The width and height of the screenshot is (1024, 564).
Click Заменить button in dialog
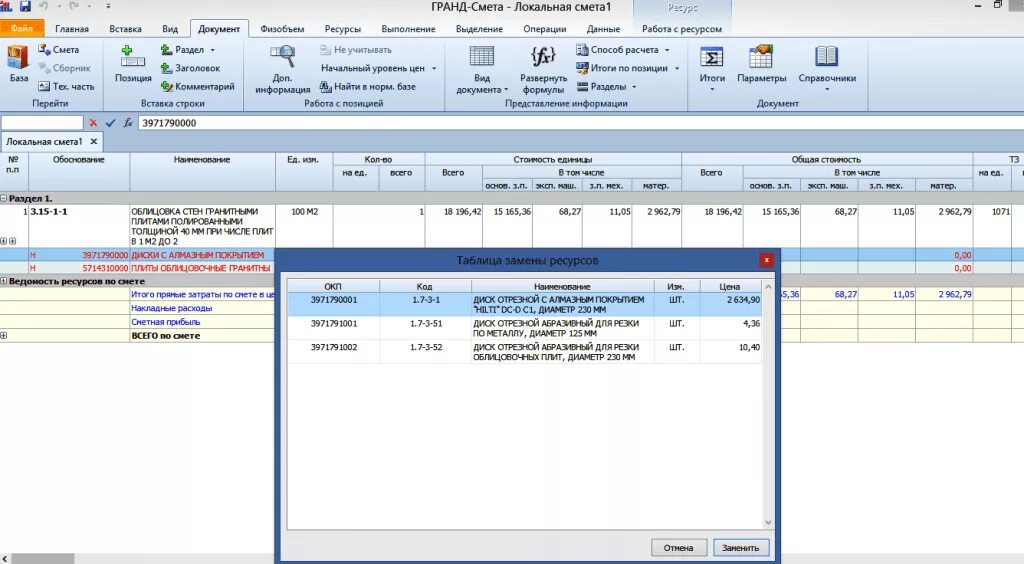[x=741, y=548]
